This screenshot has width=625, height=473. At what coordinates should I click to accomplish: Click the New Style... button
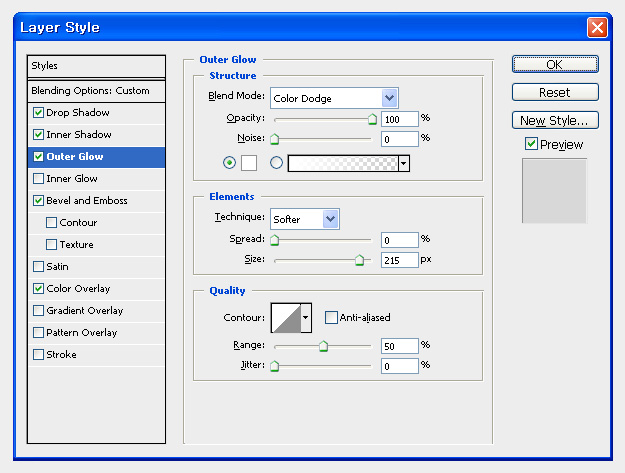coord(555,120)
